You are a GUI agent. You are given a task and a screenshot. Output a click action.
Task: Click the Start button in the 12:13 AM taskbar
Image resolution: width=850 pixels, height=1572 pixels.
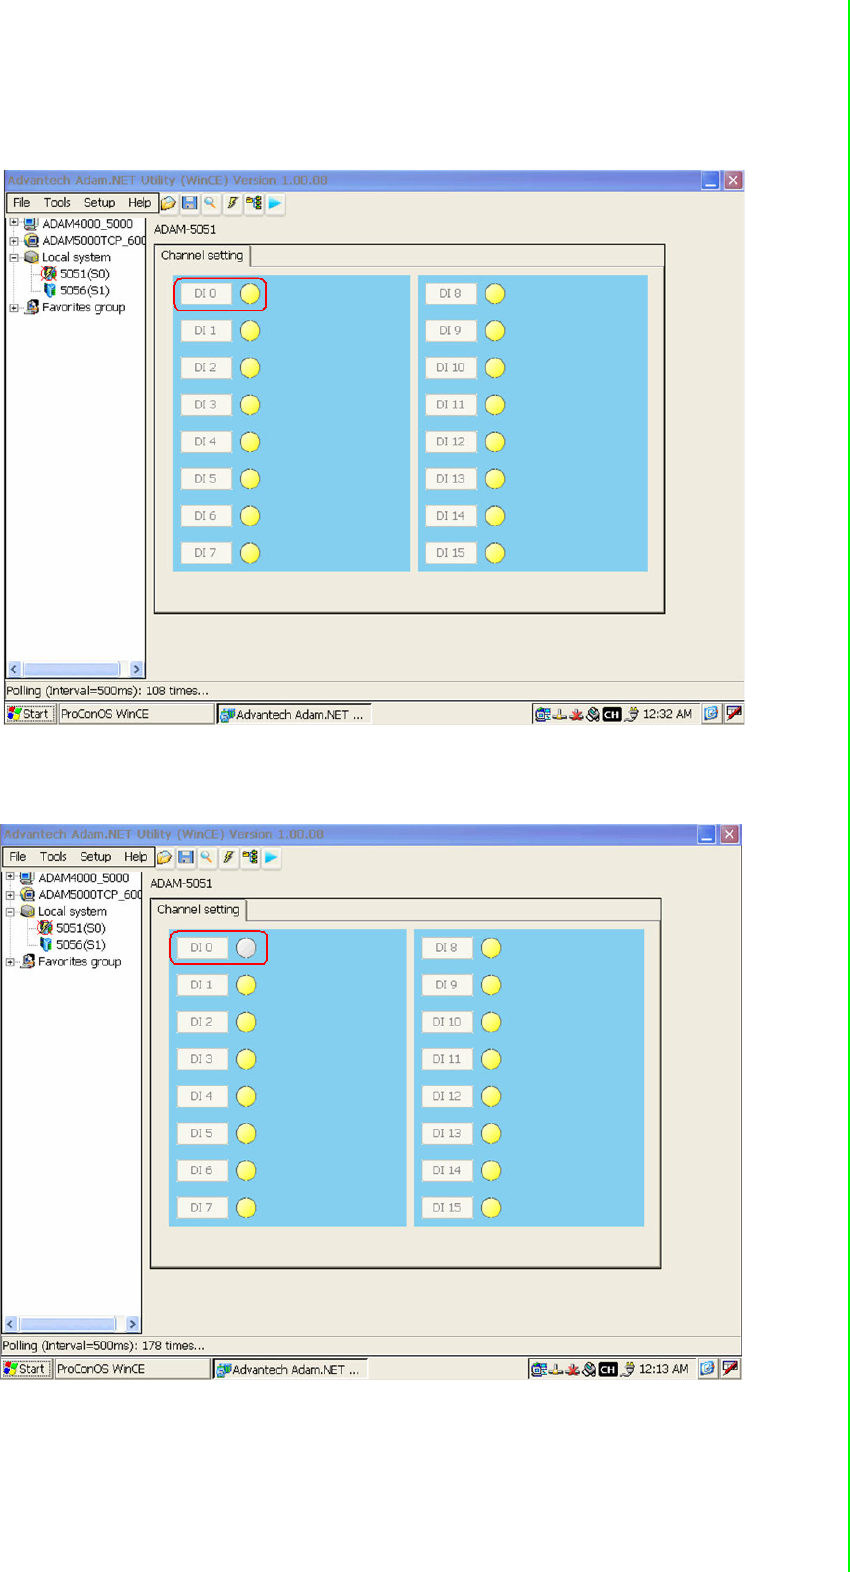click(x=25, y=1369)
